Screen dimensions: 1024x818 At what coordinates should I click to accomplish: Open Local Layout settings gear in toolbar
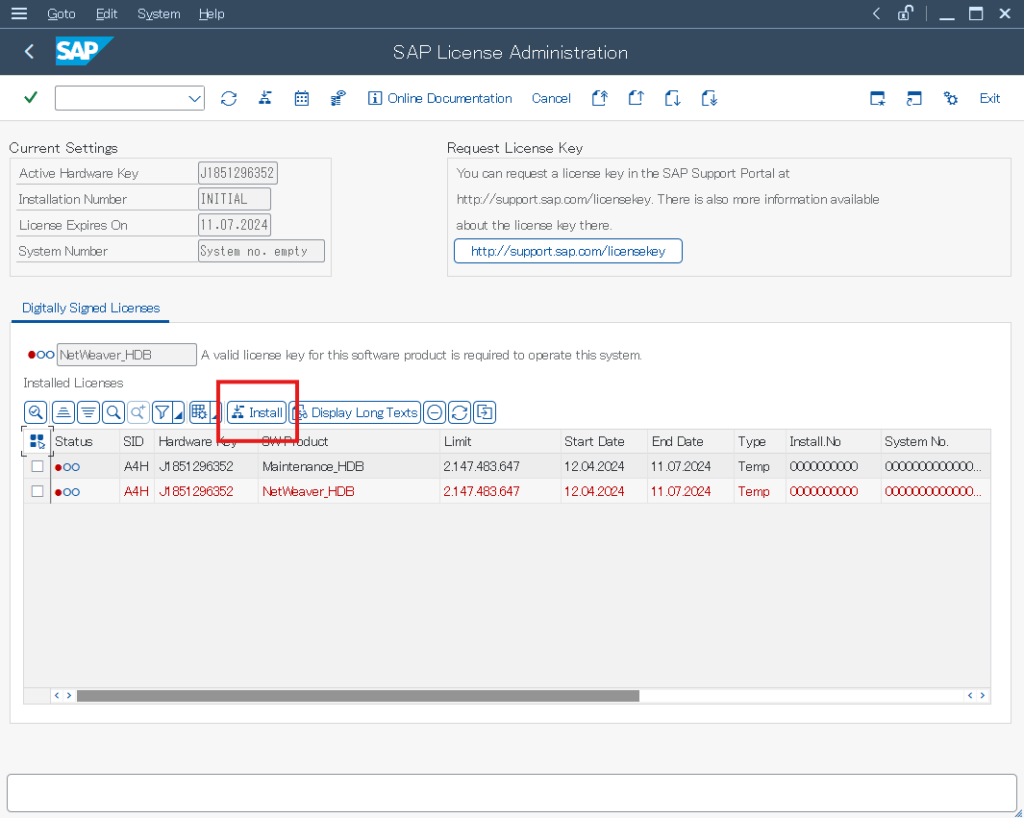950,98
